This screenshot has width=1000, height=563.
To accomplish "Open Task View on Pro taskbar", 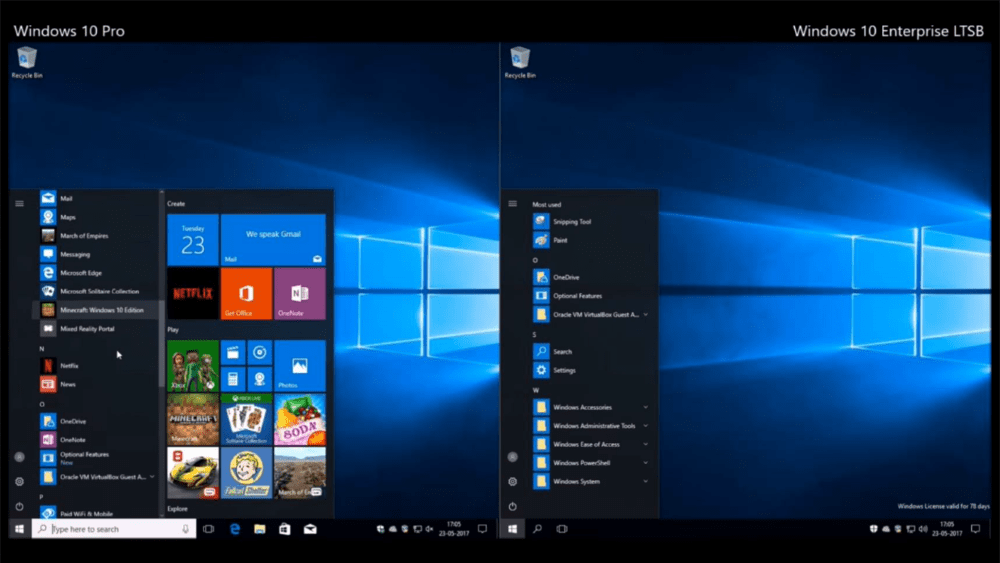I will coord(209,529).
